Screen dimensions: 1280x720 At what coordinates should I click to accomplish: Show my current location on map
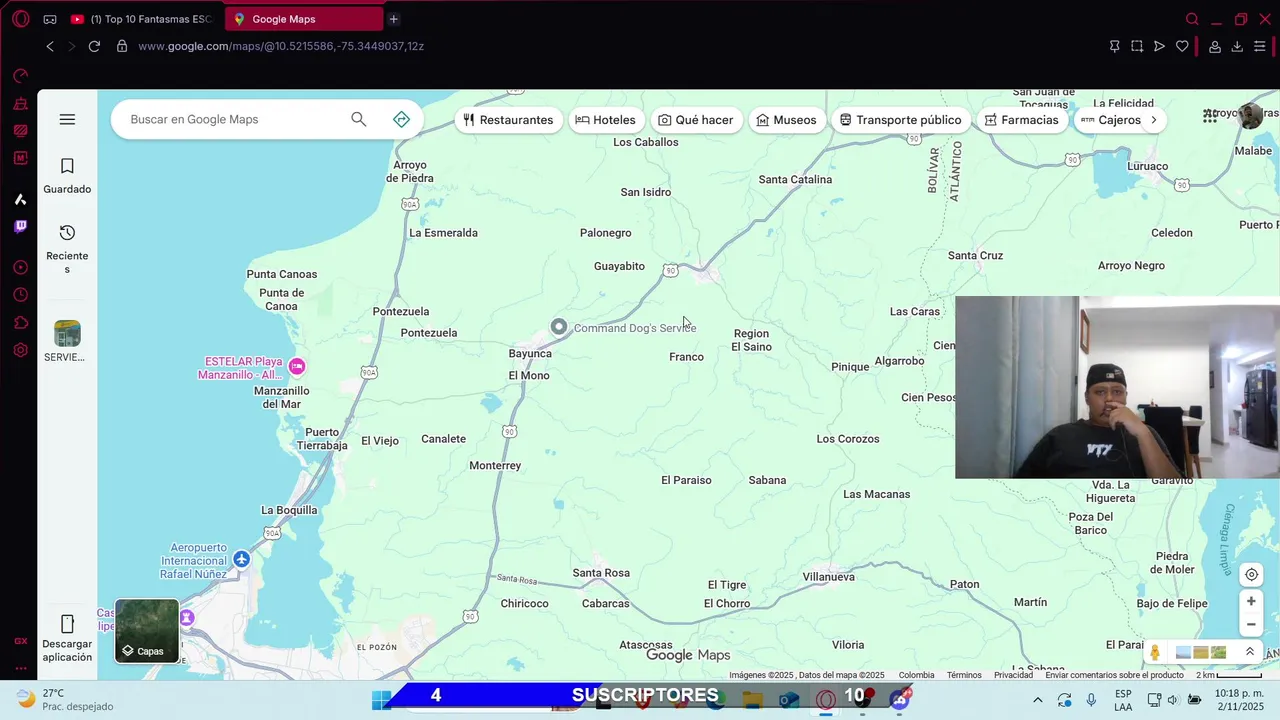(x=1251, y=575)
